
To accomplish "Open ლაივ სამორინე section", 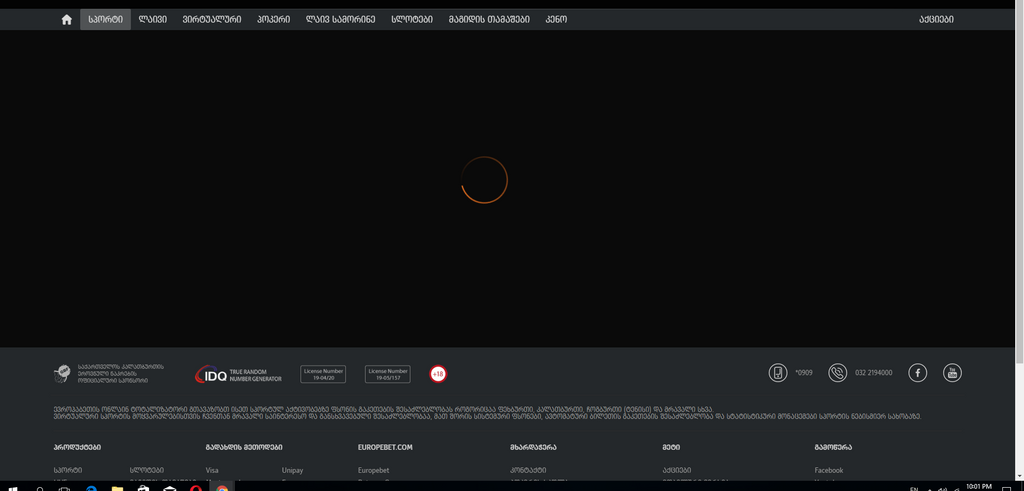I will pyautogui.click(x=340, y=20).
